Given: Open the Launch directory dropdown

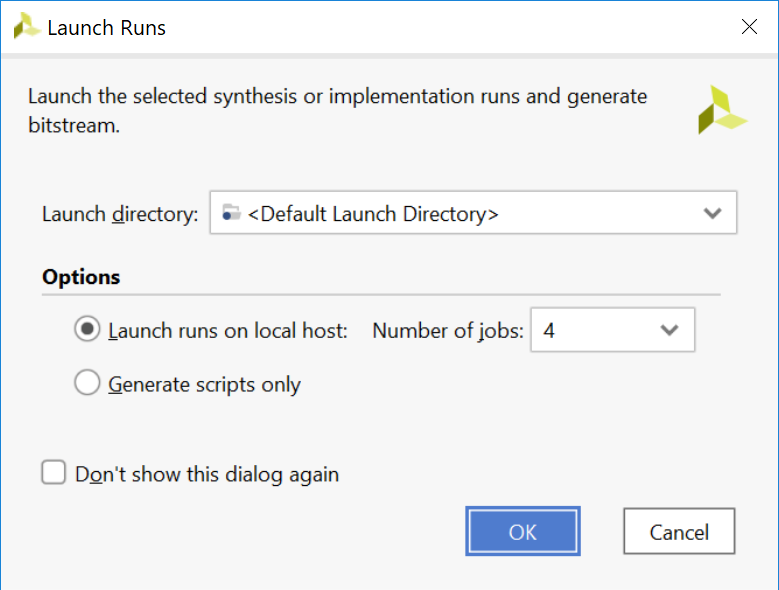Looking at the screenshot, I should coord(473,213).
